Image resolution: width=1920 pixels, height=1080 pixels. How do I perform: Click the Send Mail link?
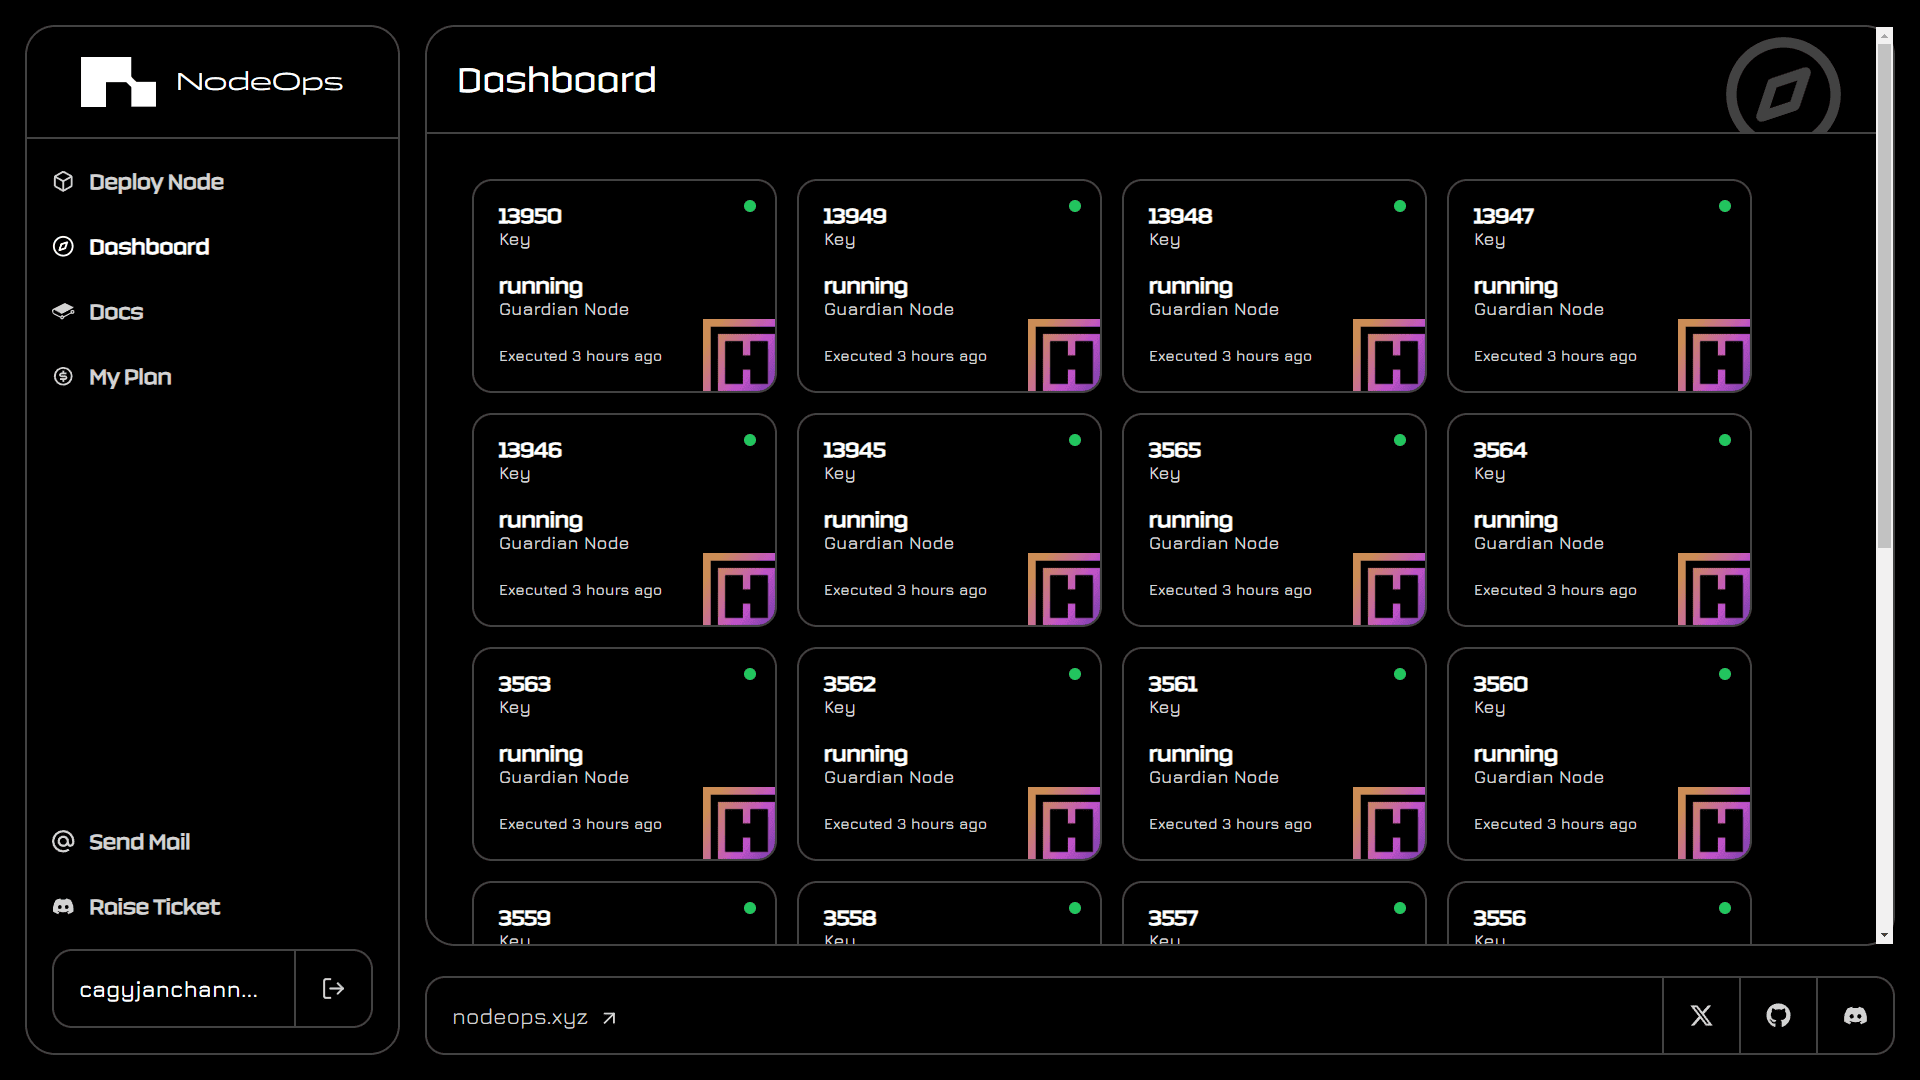tap(138, 842)
